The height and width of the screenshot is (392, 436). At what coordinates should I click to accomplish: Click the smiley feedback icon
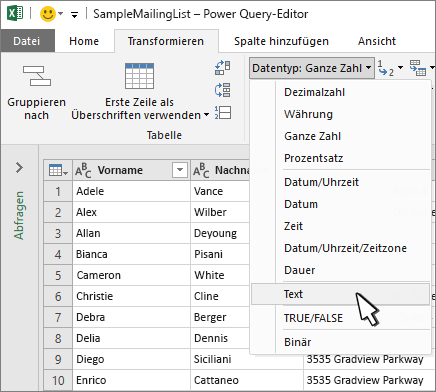pos(48,14)
